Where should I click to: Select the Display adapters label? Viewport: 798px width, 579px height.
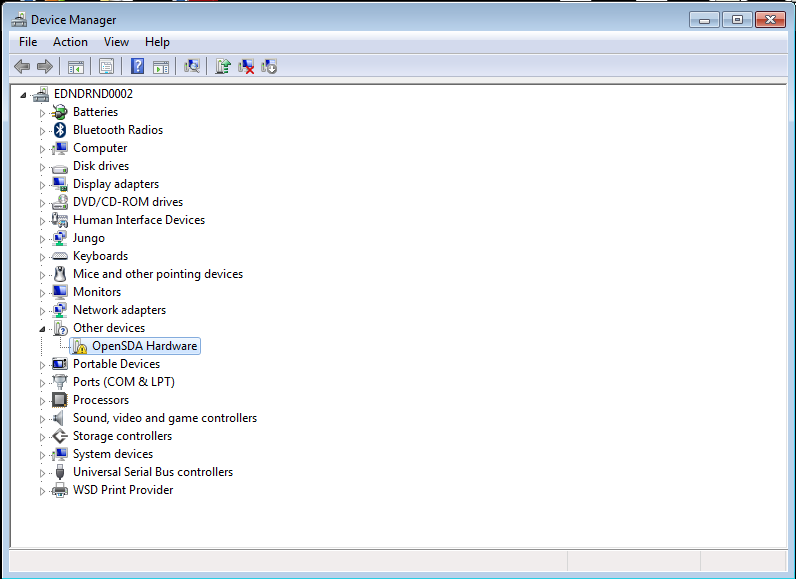116,184
